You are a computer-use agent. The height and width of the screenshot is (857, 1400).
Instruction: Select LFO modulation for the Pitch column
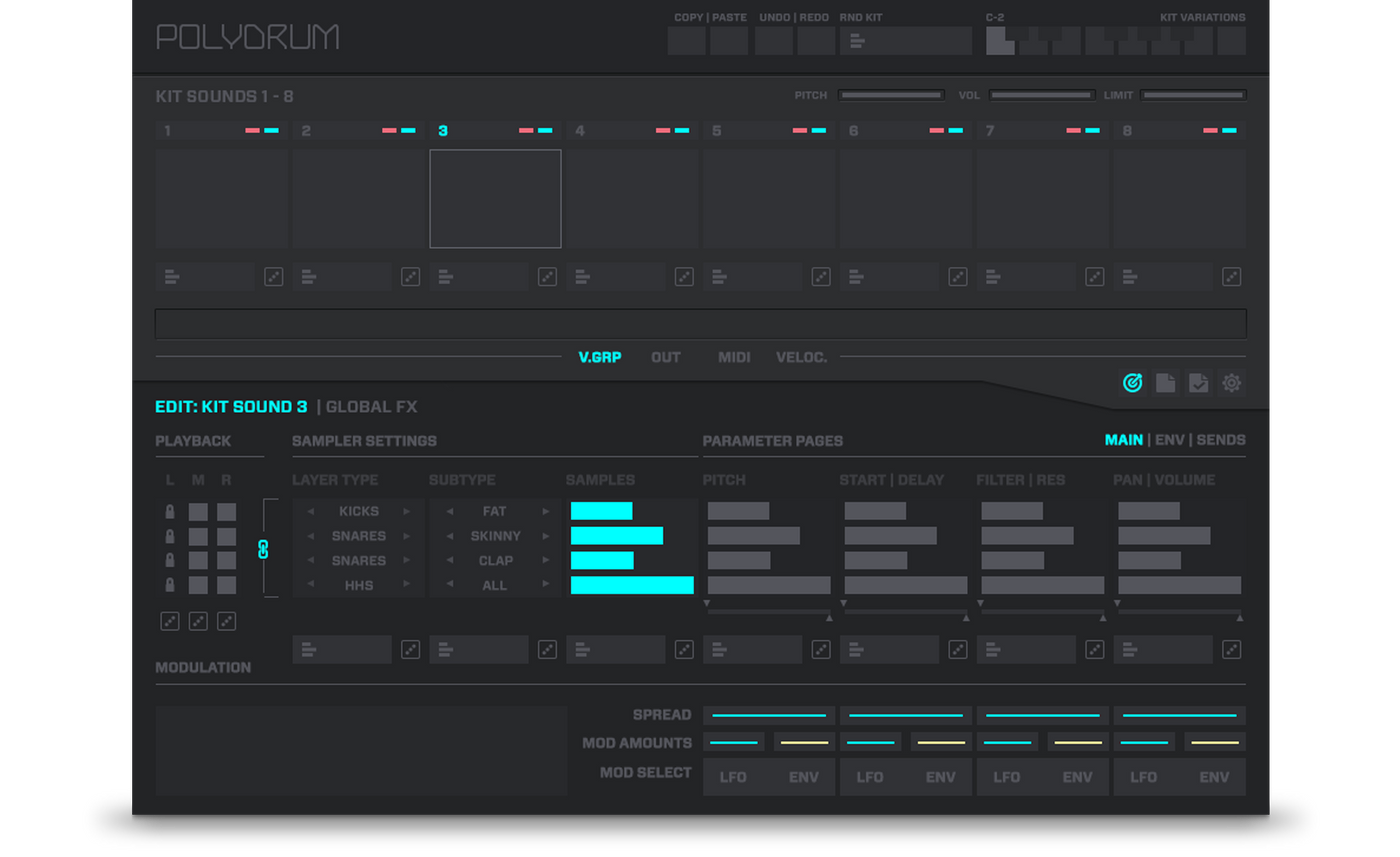coord(733,777)
